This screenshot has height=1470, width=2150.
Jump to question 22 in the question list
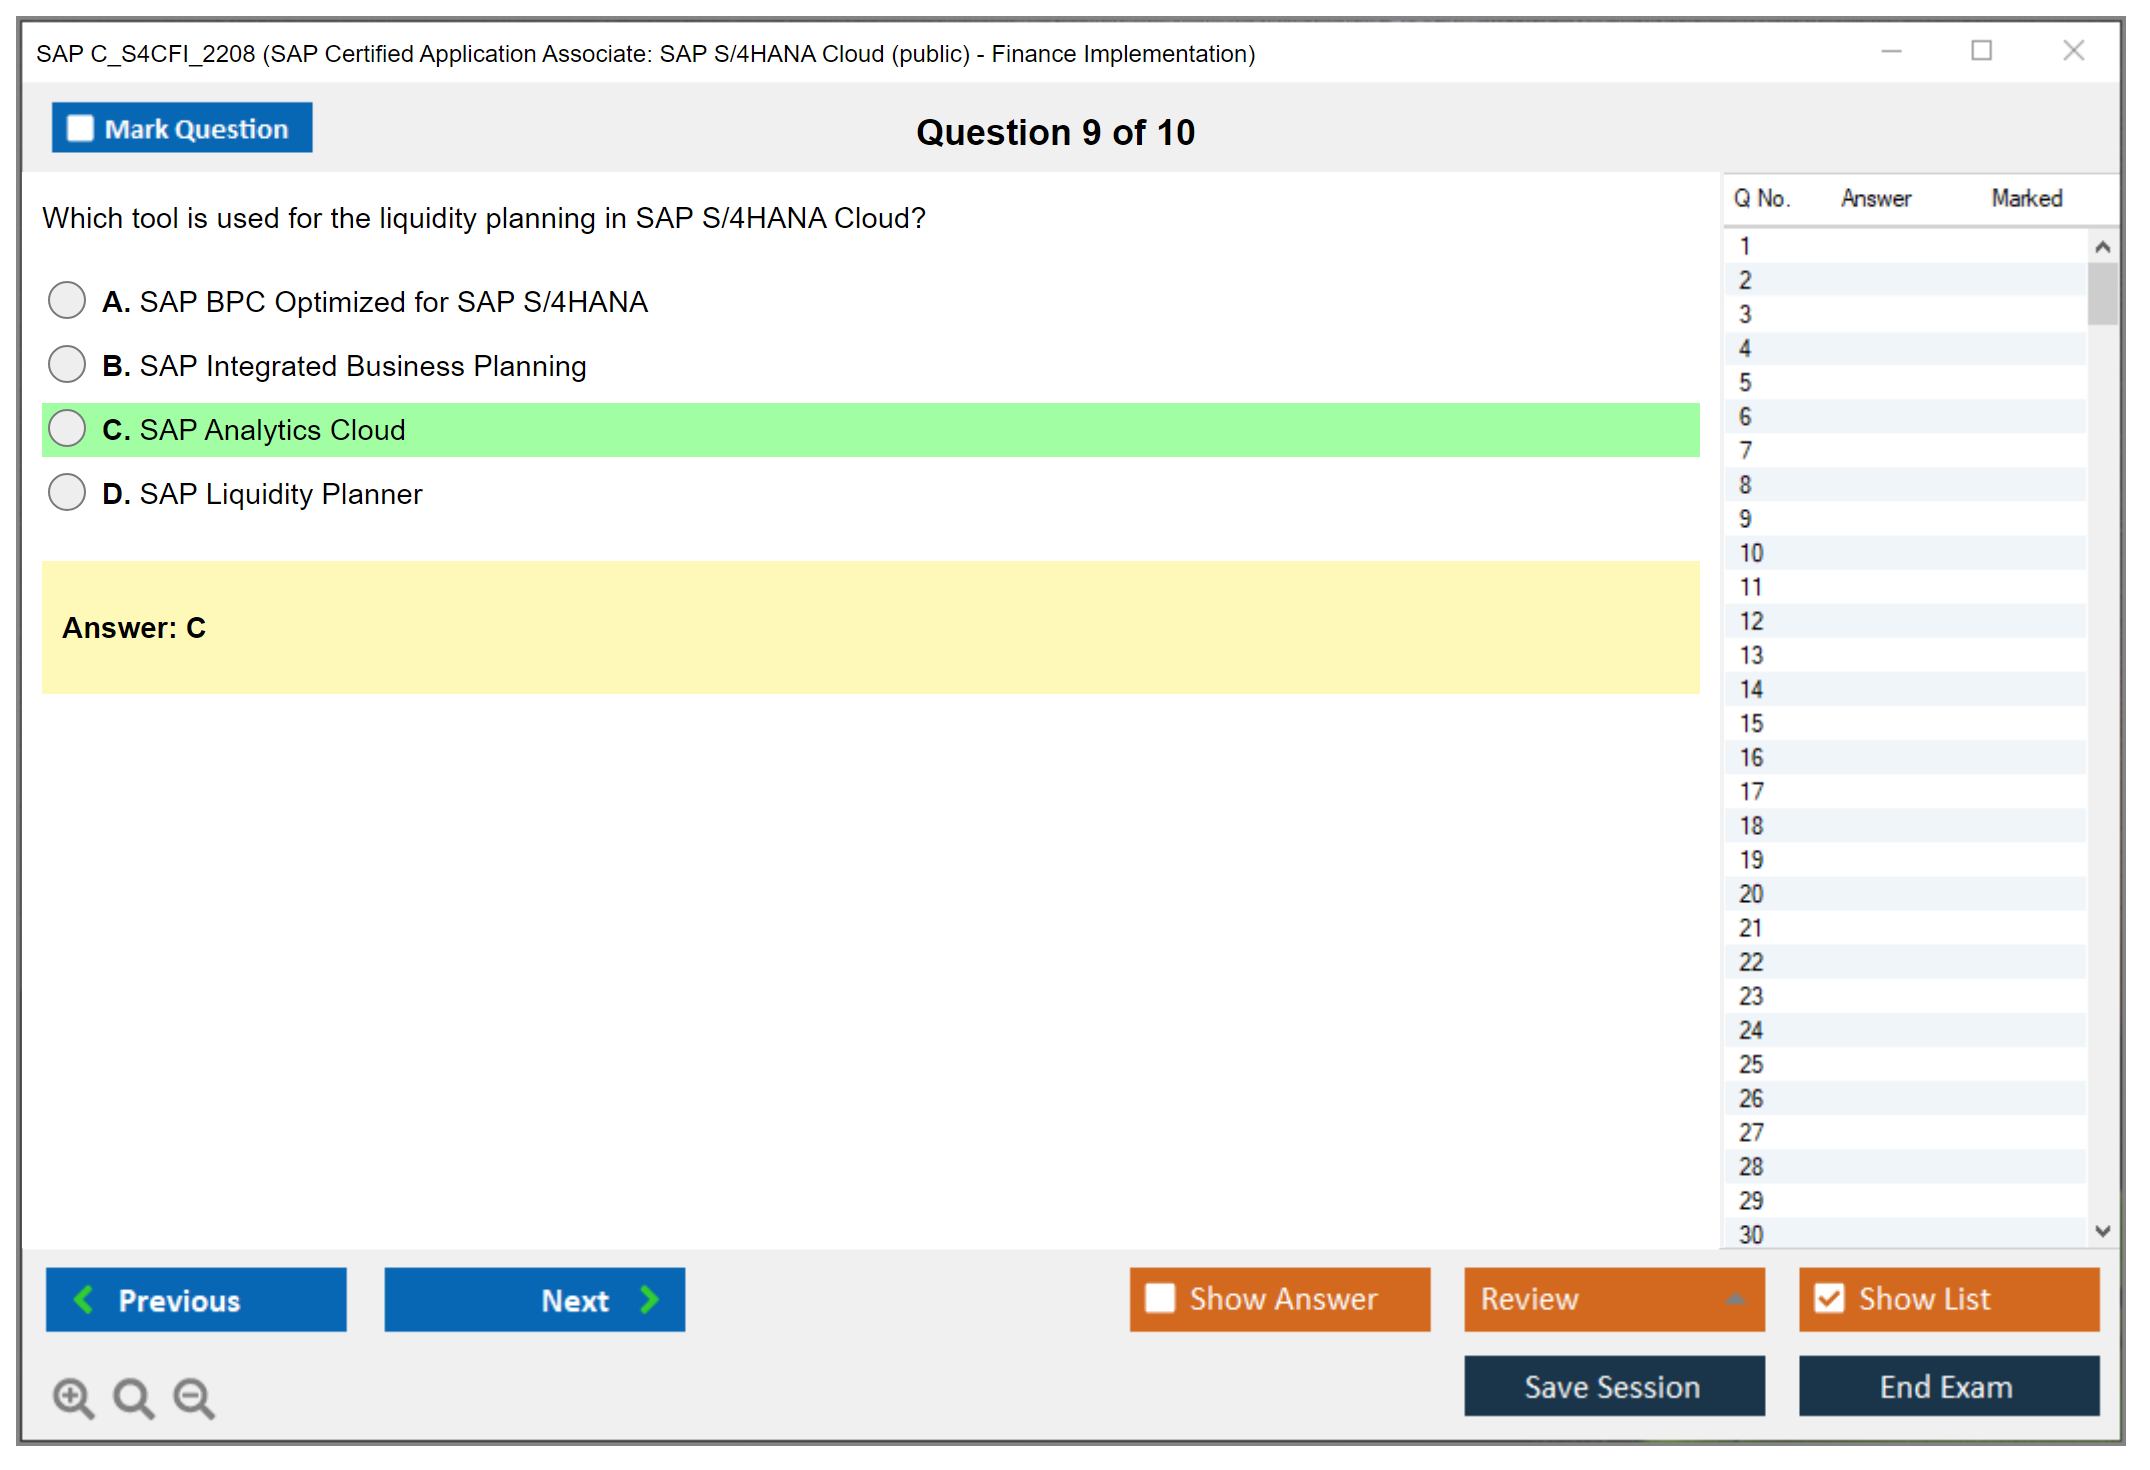[x=1751, y=962]
